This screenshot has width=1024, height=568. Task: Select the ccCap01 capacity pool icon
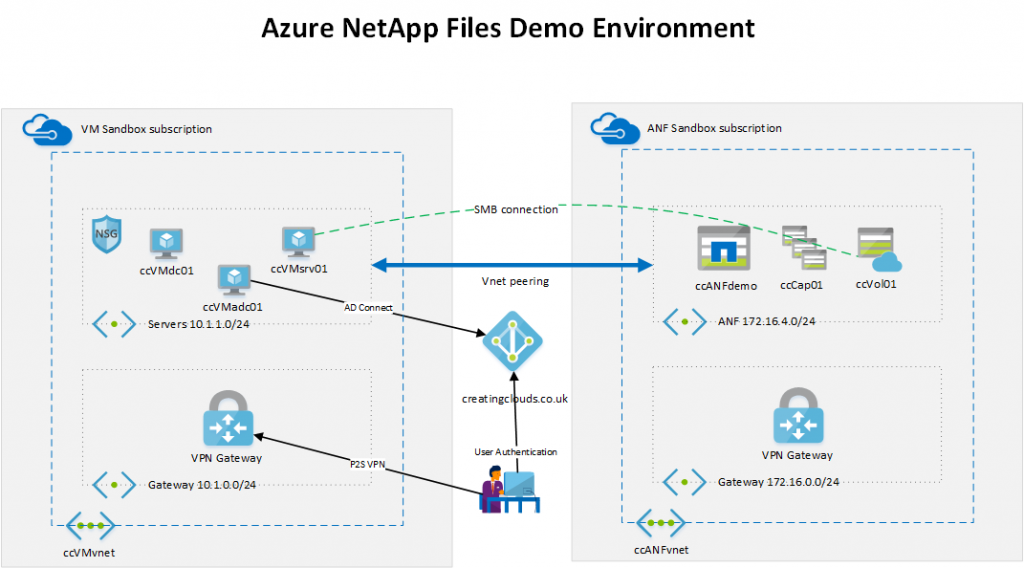click(x=804, y=248)
